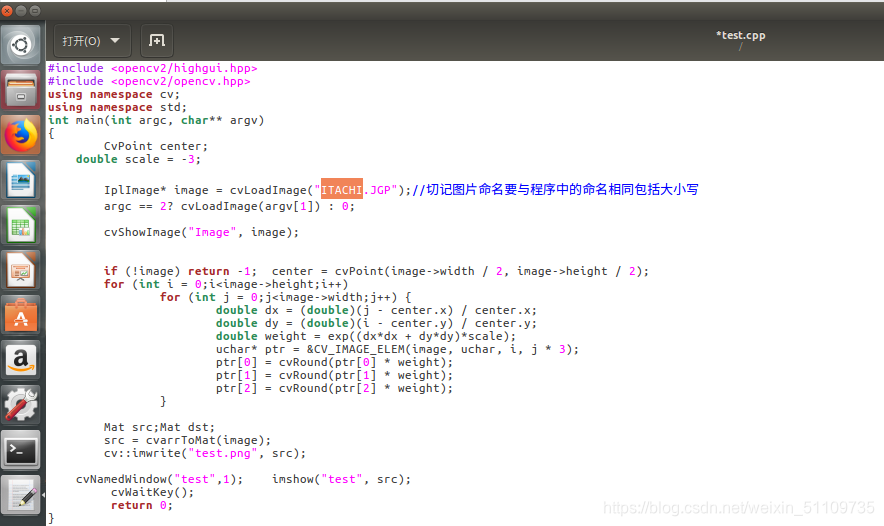Screen dimensions: 884x526
Task: Click the 'cvNamedWindow("test",1);' statement
Action: (160, 479)
